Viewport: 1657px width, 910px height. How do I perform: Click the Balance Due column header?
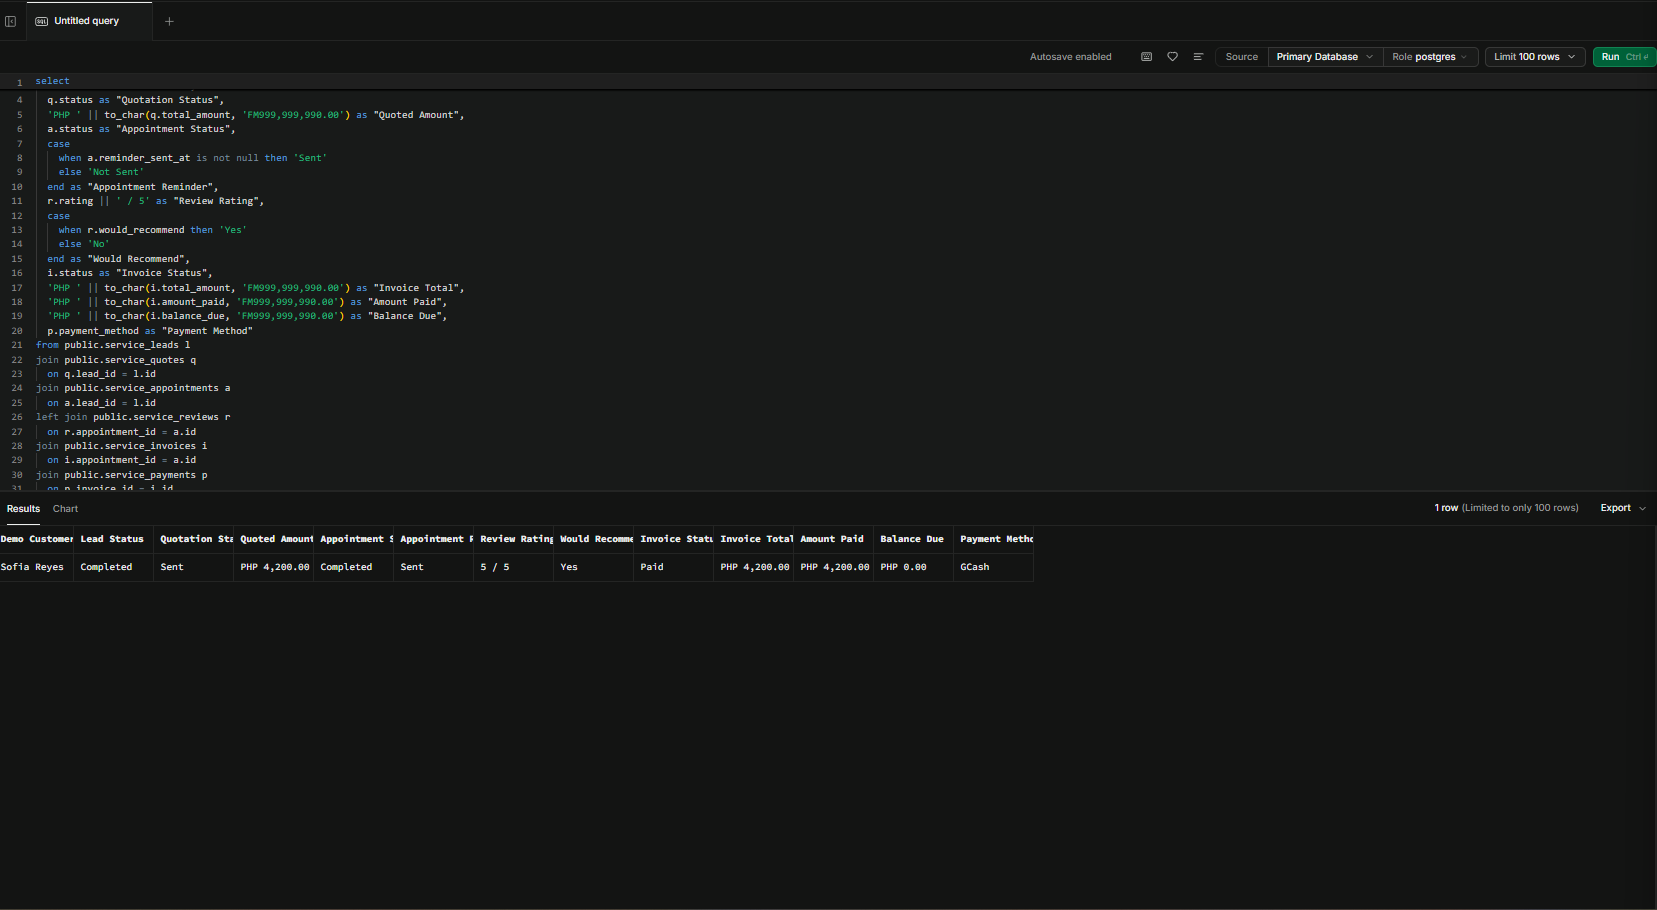[x=914, y=539]
